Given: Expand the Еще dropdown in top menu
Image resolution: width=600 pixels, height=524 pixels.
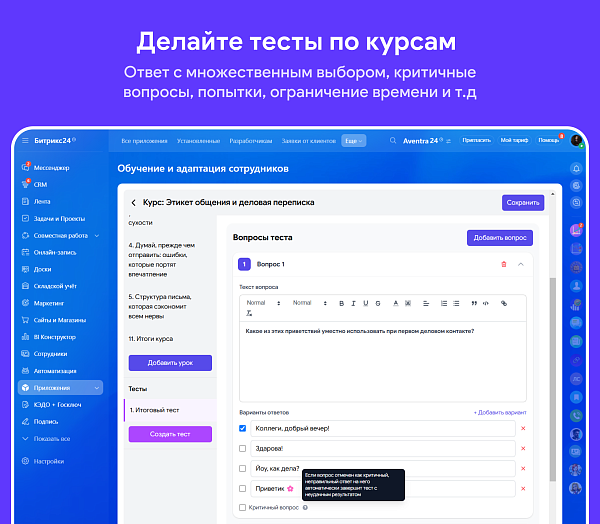Looking at the screenshot, I should point(354,141).
